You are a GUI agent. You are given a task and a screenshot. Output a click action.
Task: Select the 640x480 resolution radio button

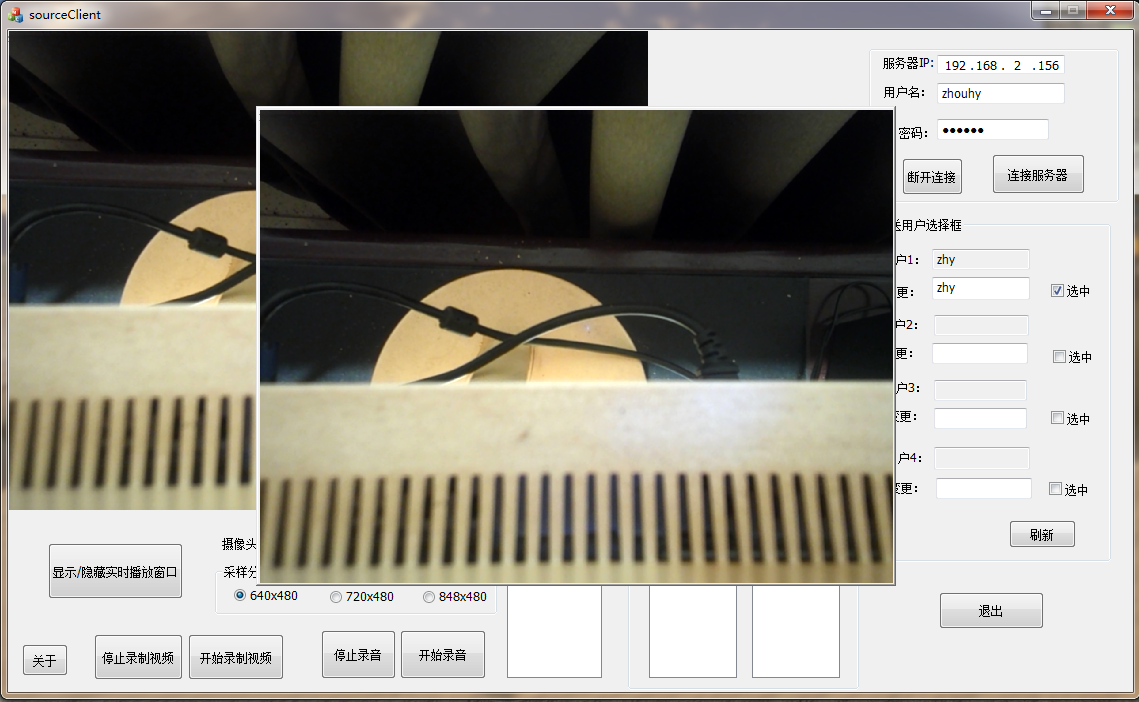(240, 596)
